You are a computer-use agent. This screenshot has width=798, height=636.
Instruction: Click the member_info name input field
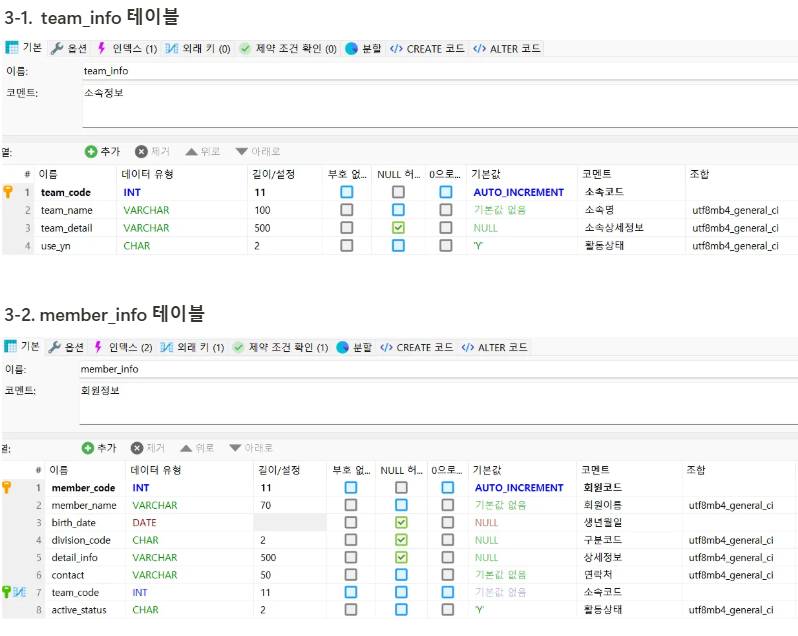click(x=438, y=369)
